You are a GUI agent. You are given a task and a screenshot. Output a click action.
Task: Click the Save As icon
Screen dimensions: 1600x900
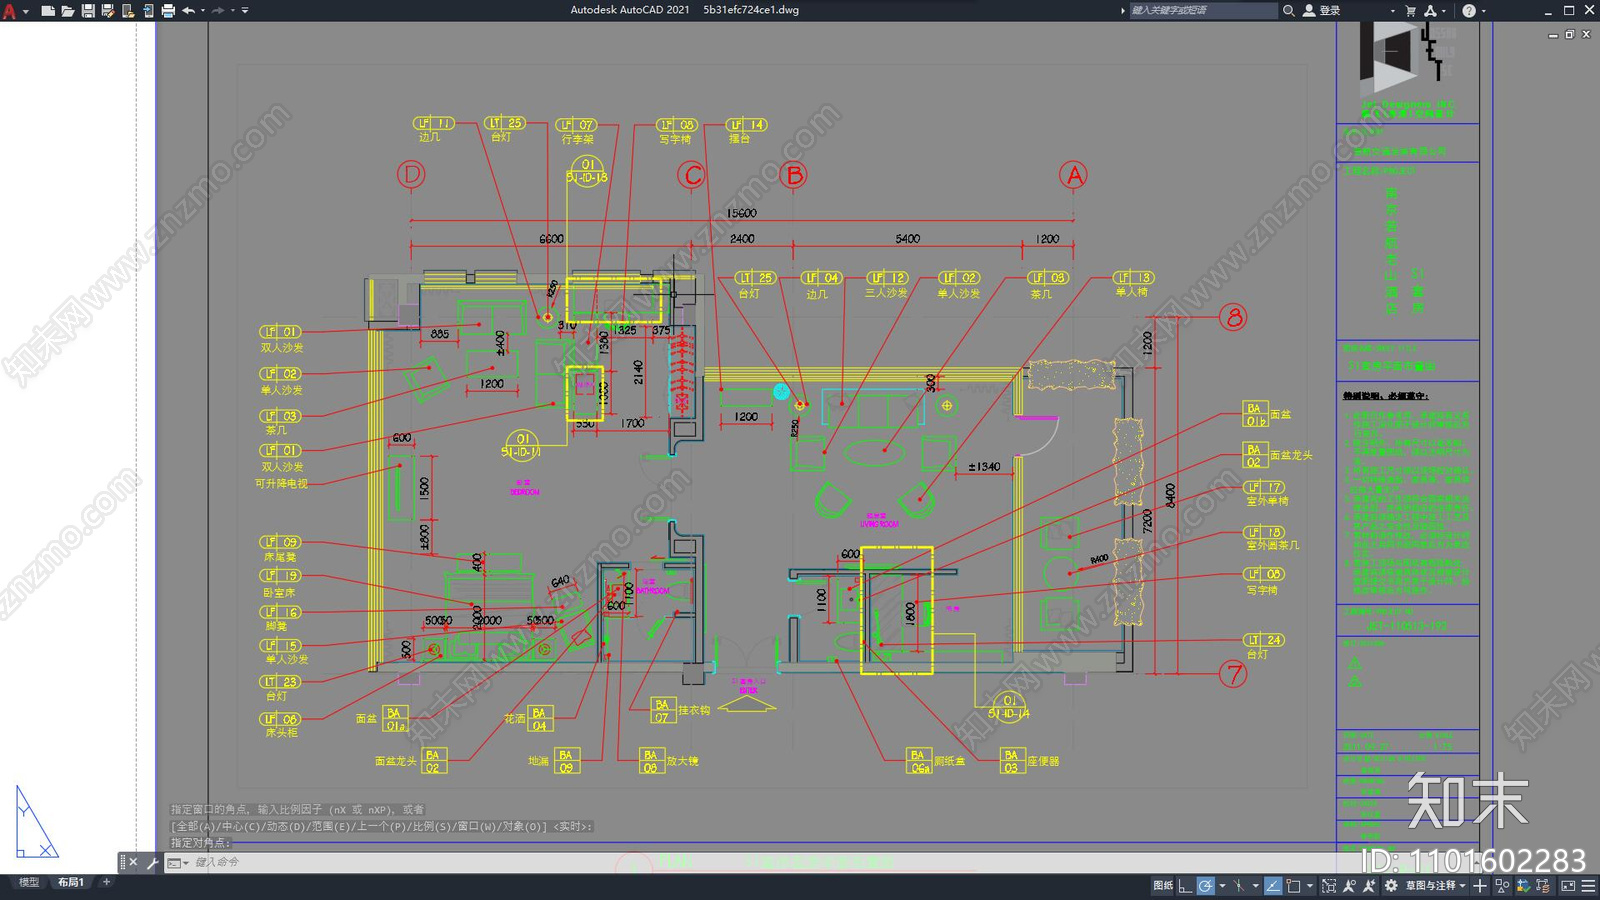107,10
